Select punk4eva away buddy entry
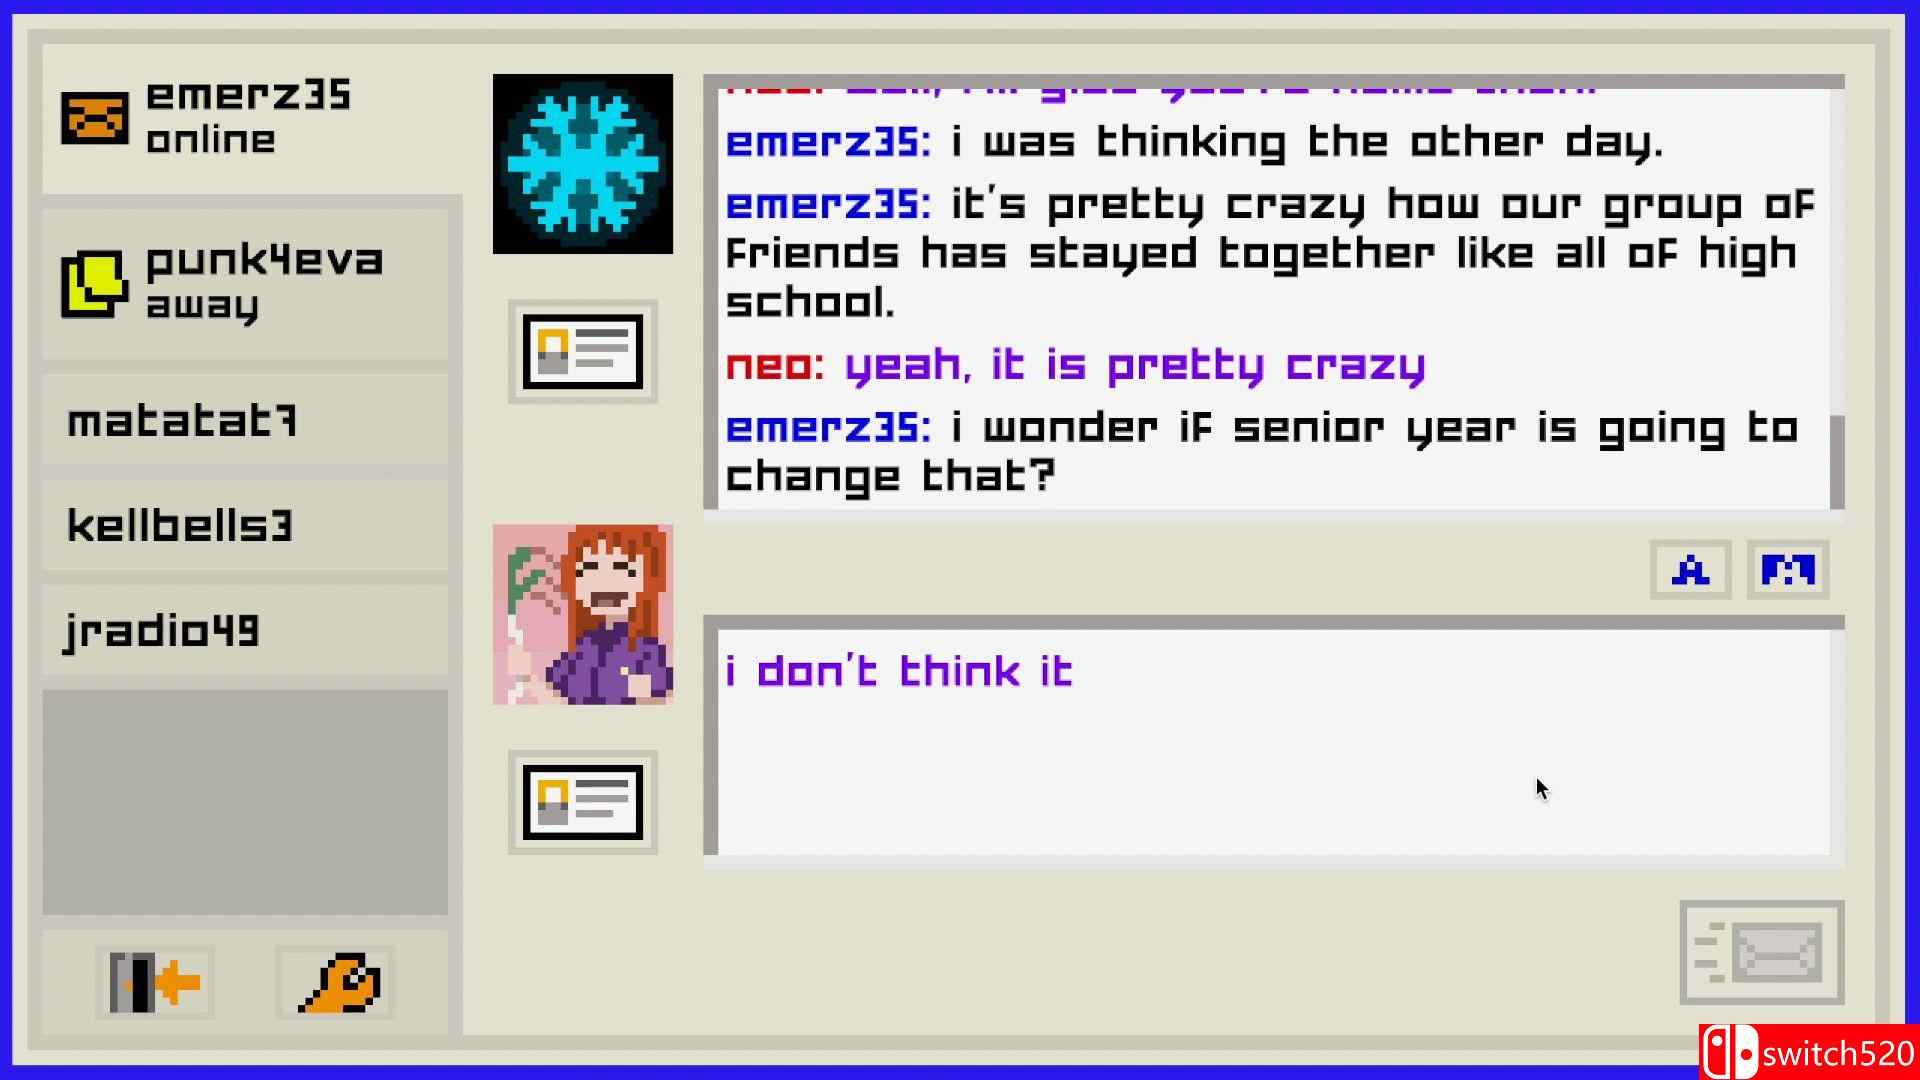This screenshot has height=1080, width=1920. click(245, 284)
